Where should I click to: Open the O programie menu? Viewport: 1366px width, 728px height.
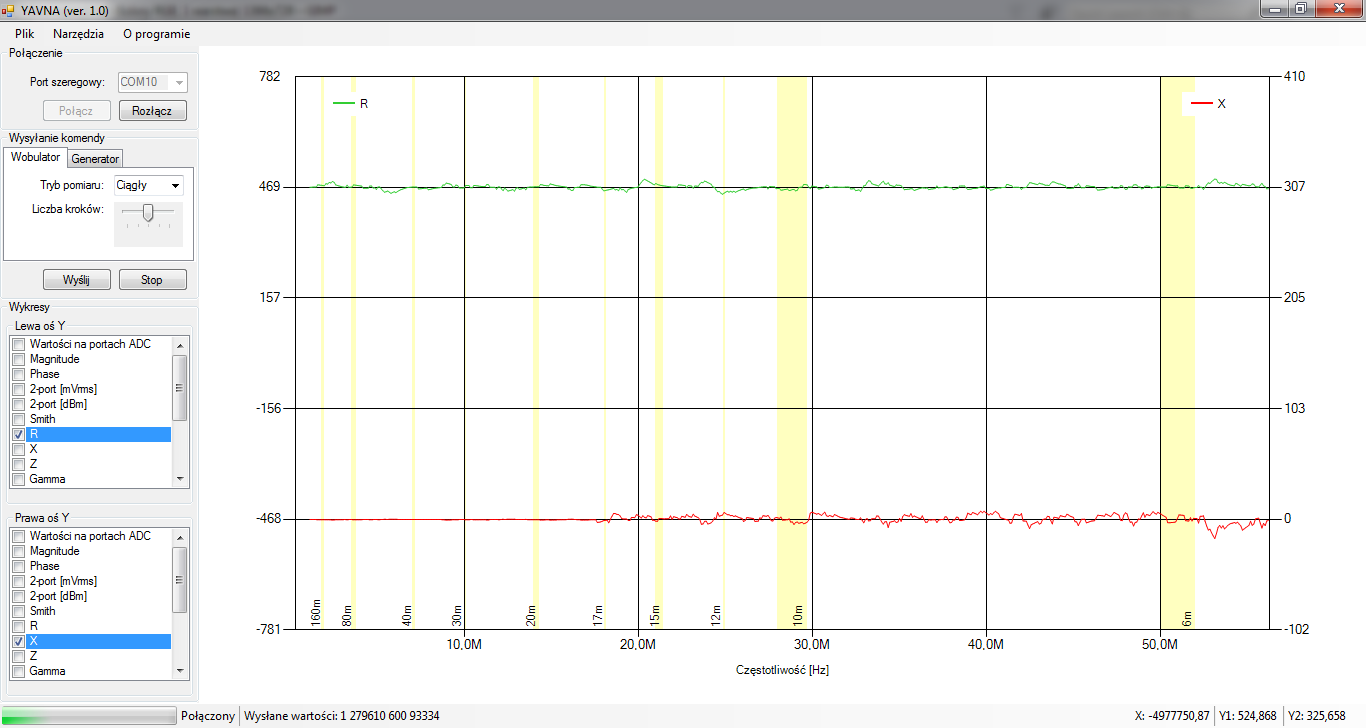(x=156, y=33)
